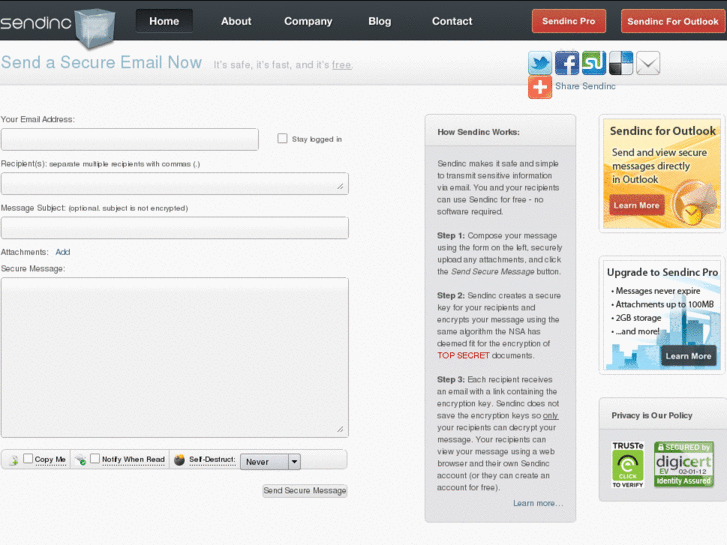
Task: Click the Notify When Read icon
Action: (81, 460)
